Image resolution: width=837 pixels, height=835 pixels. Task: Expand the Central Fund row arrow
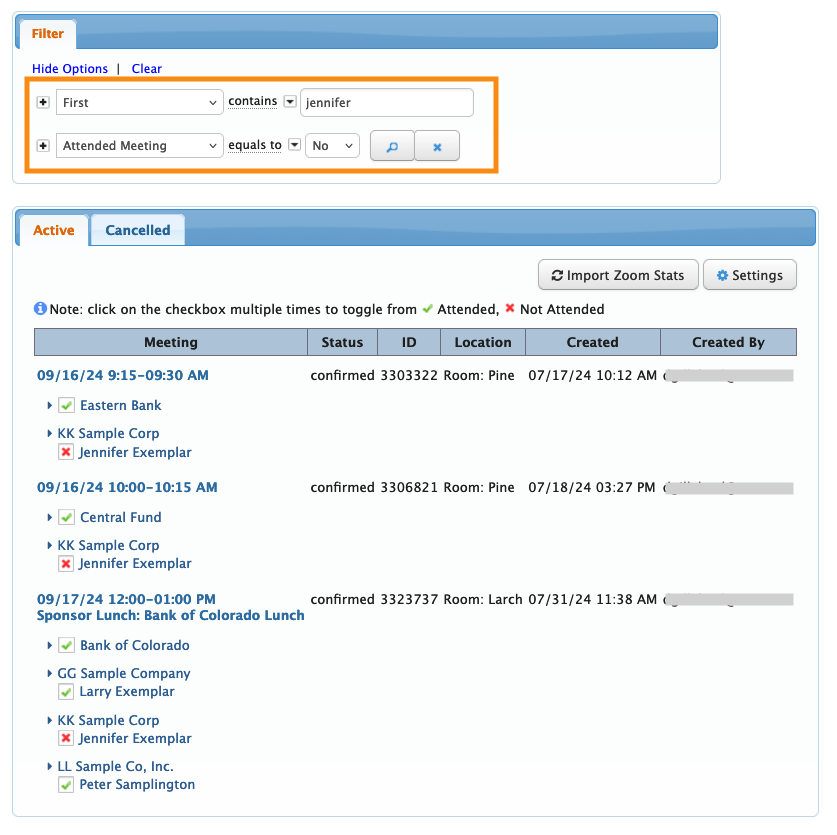(49, 517)
